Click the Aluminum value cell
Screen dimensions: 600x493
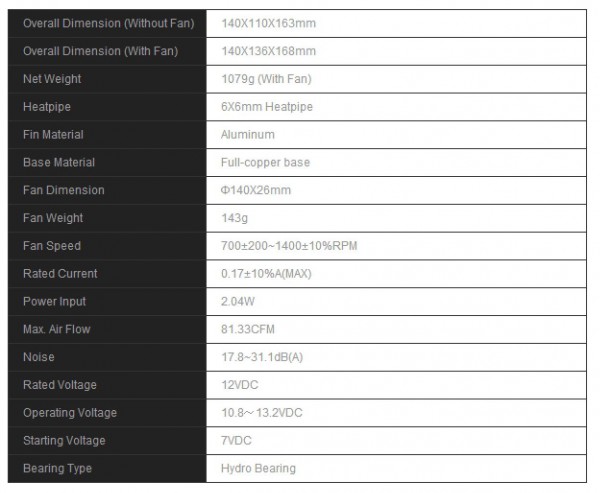(x=396, y=135)
